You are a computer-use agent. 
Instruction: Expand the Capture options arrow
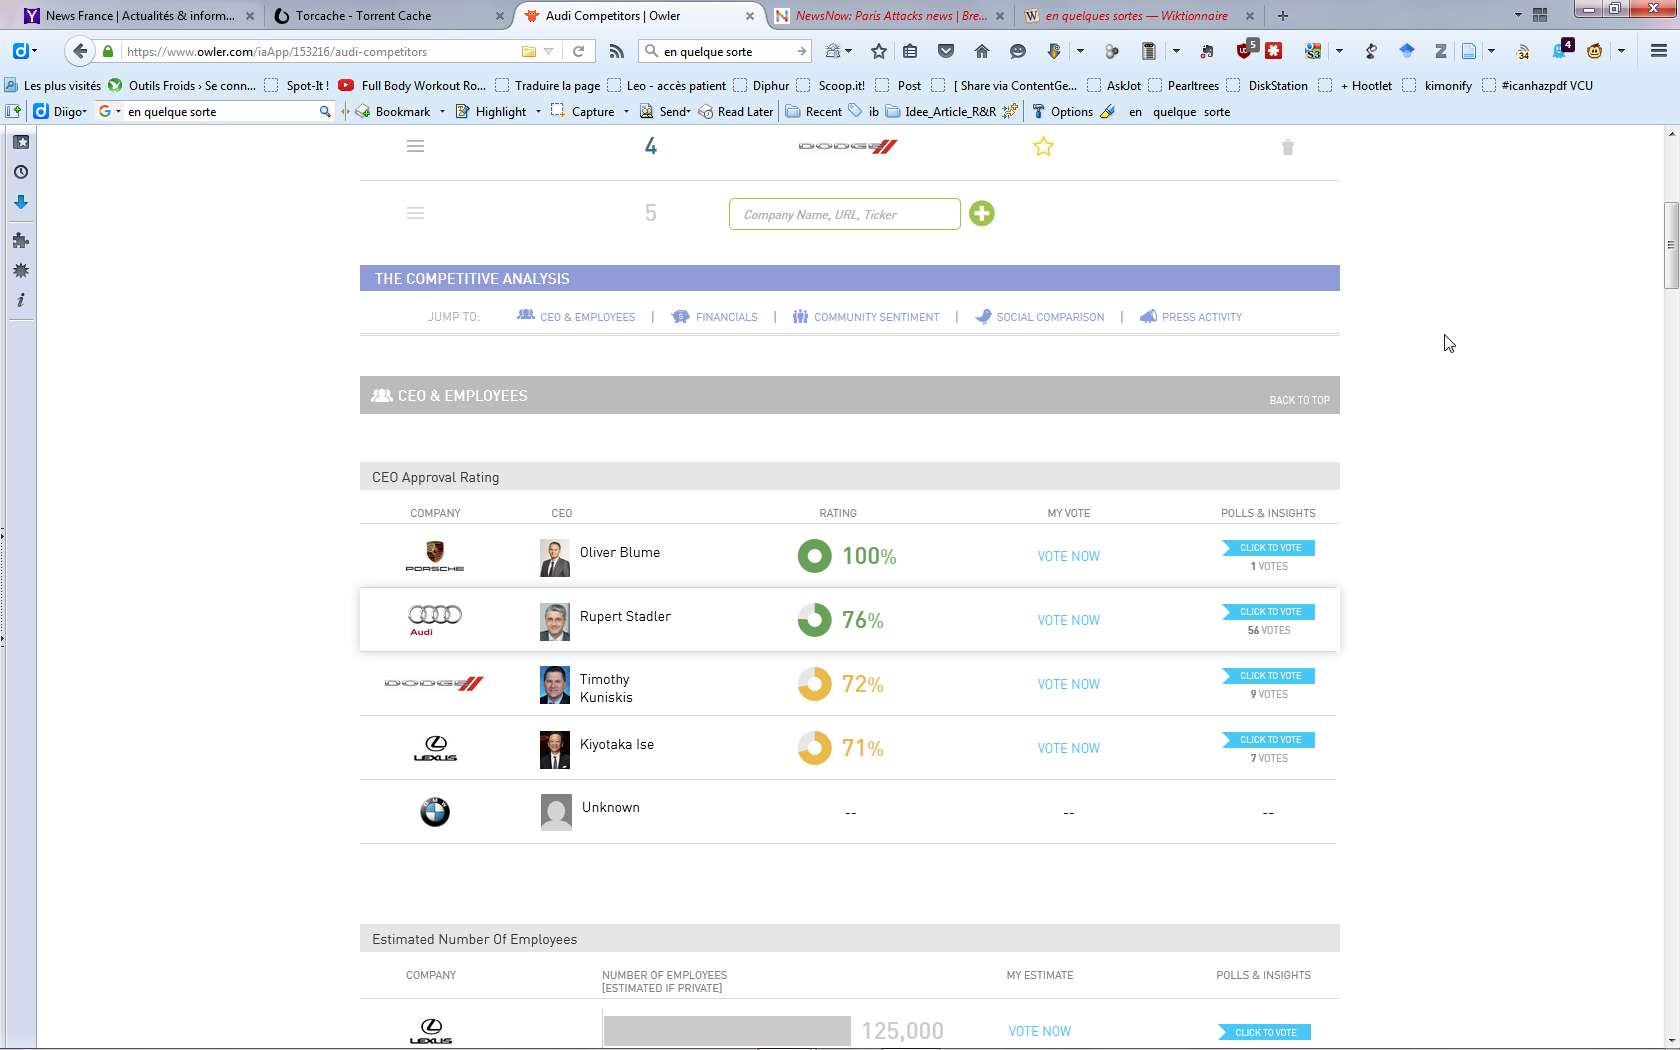(x=626, y=112)
